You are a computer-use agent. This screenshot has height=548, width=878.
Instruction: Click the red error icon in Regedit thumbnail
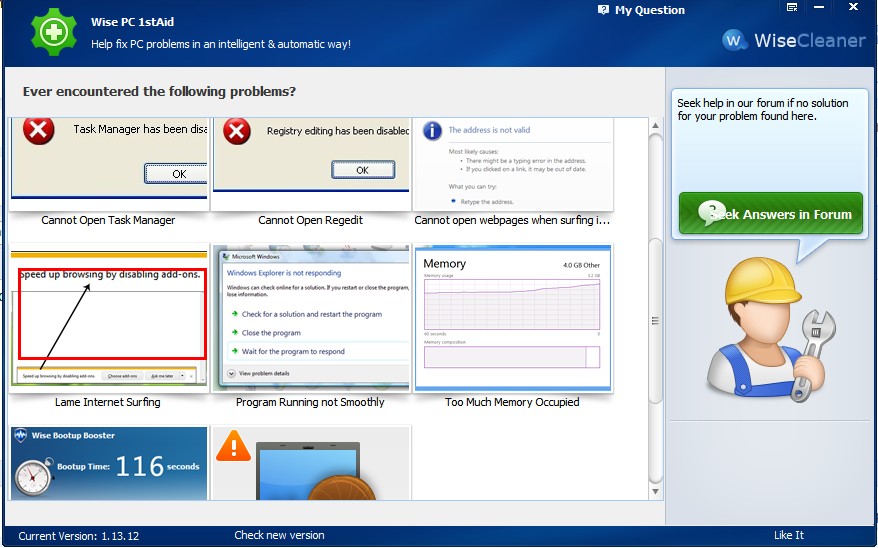click(x=237, y=132)
